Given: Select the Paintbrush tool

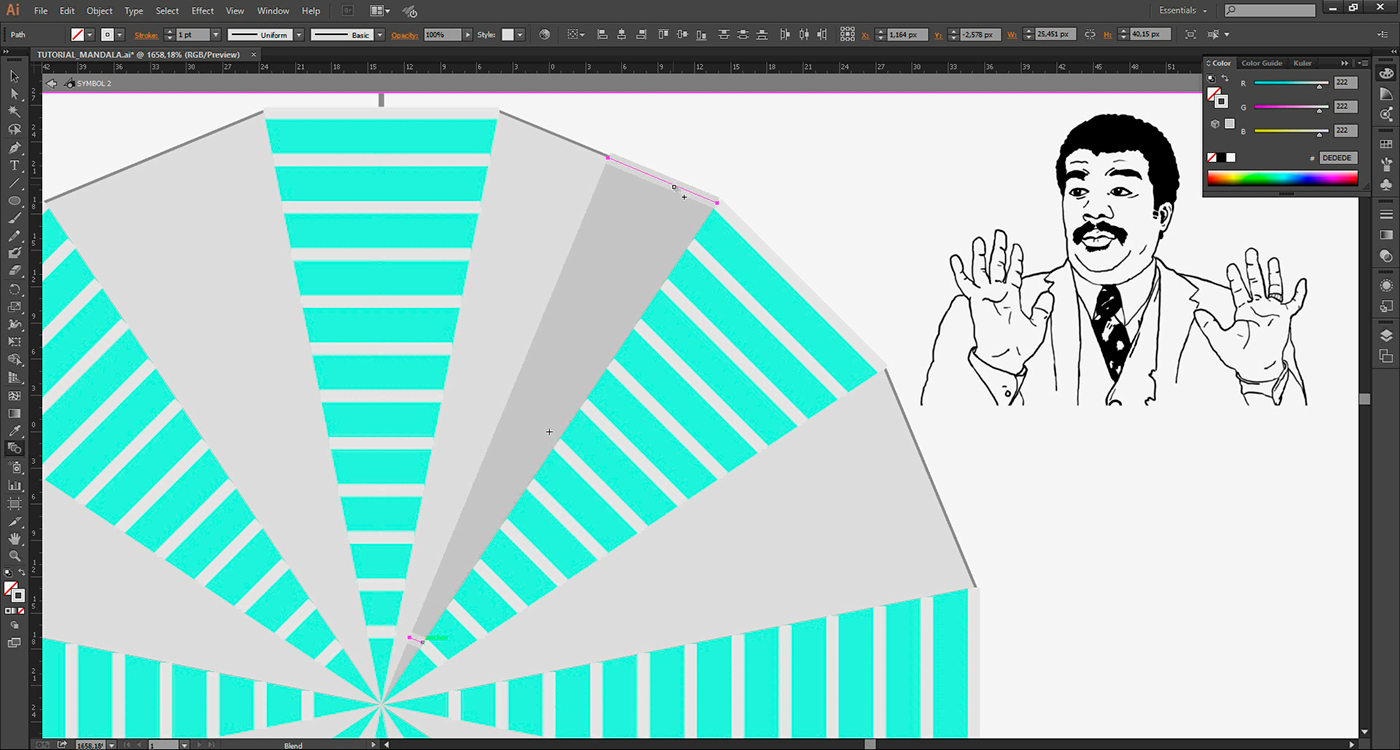Looking at the screenshot, I should (15, 219).
